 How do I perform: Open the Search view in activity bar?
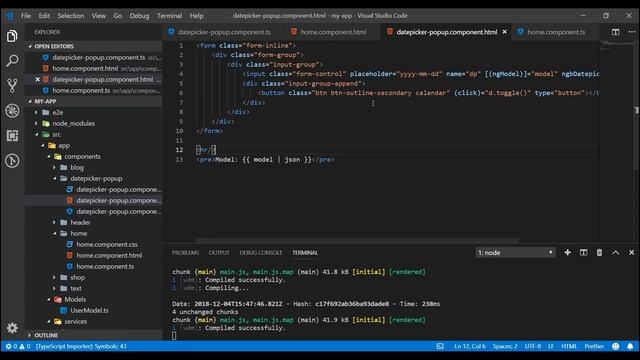click(12, 61)
